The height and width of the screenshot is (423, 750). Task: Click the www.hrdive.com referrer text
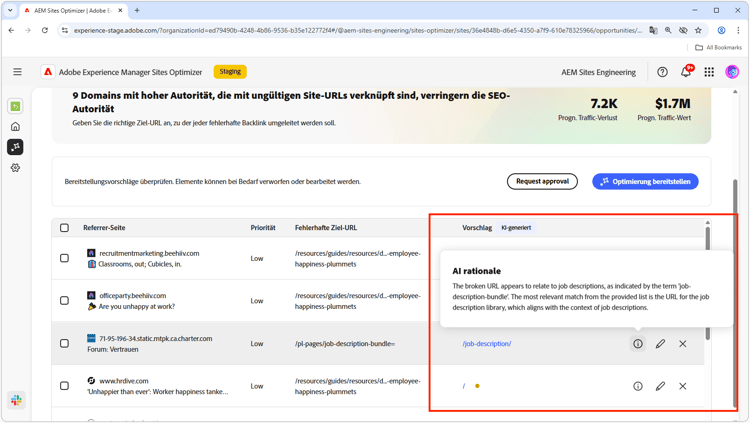click(124, 381)
